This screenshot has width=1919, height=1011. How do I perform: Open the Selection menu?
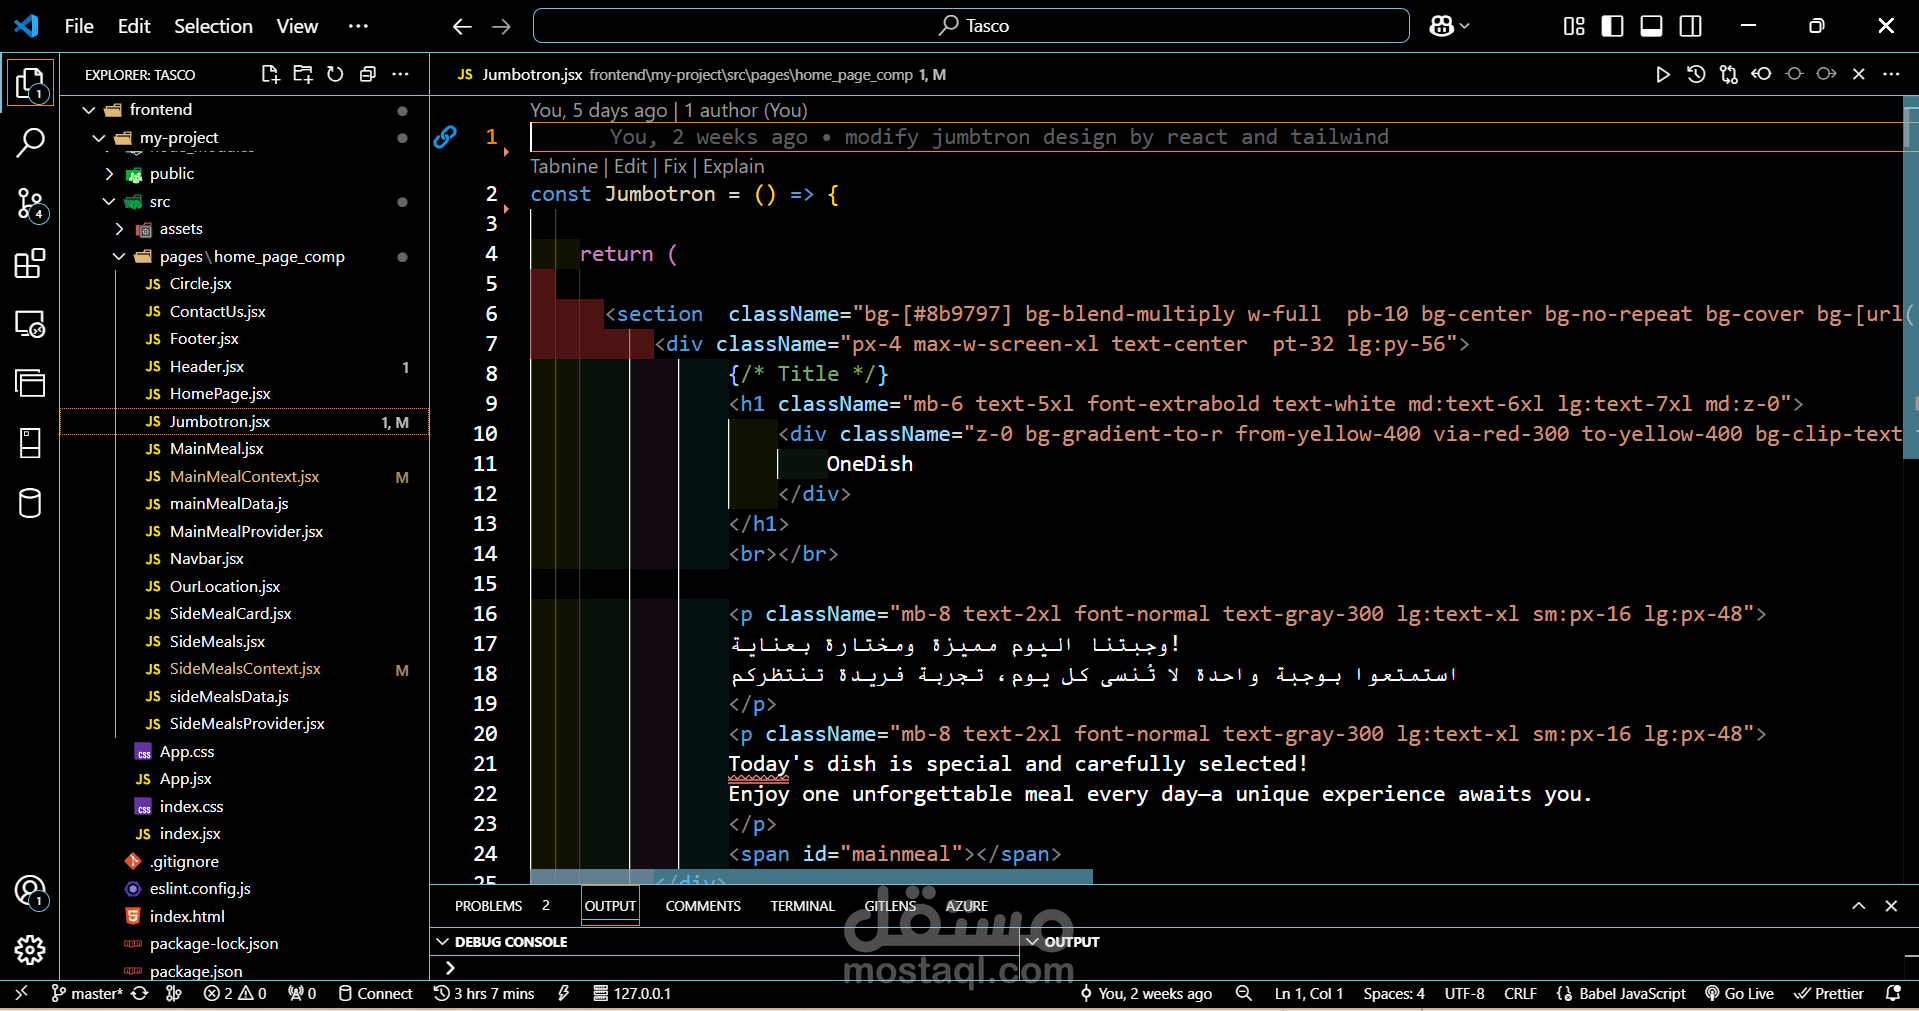(213, 26)
